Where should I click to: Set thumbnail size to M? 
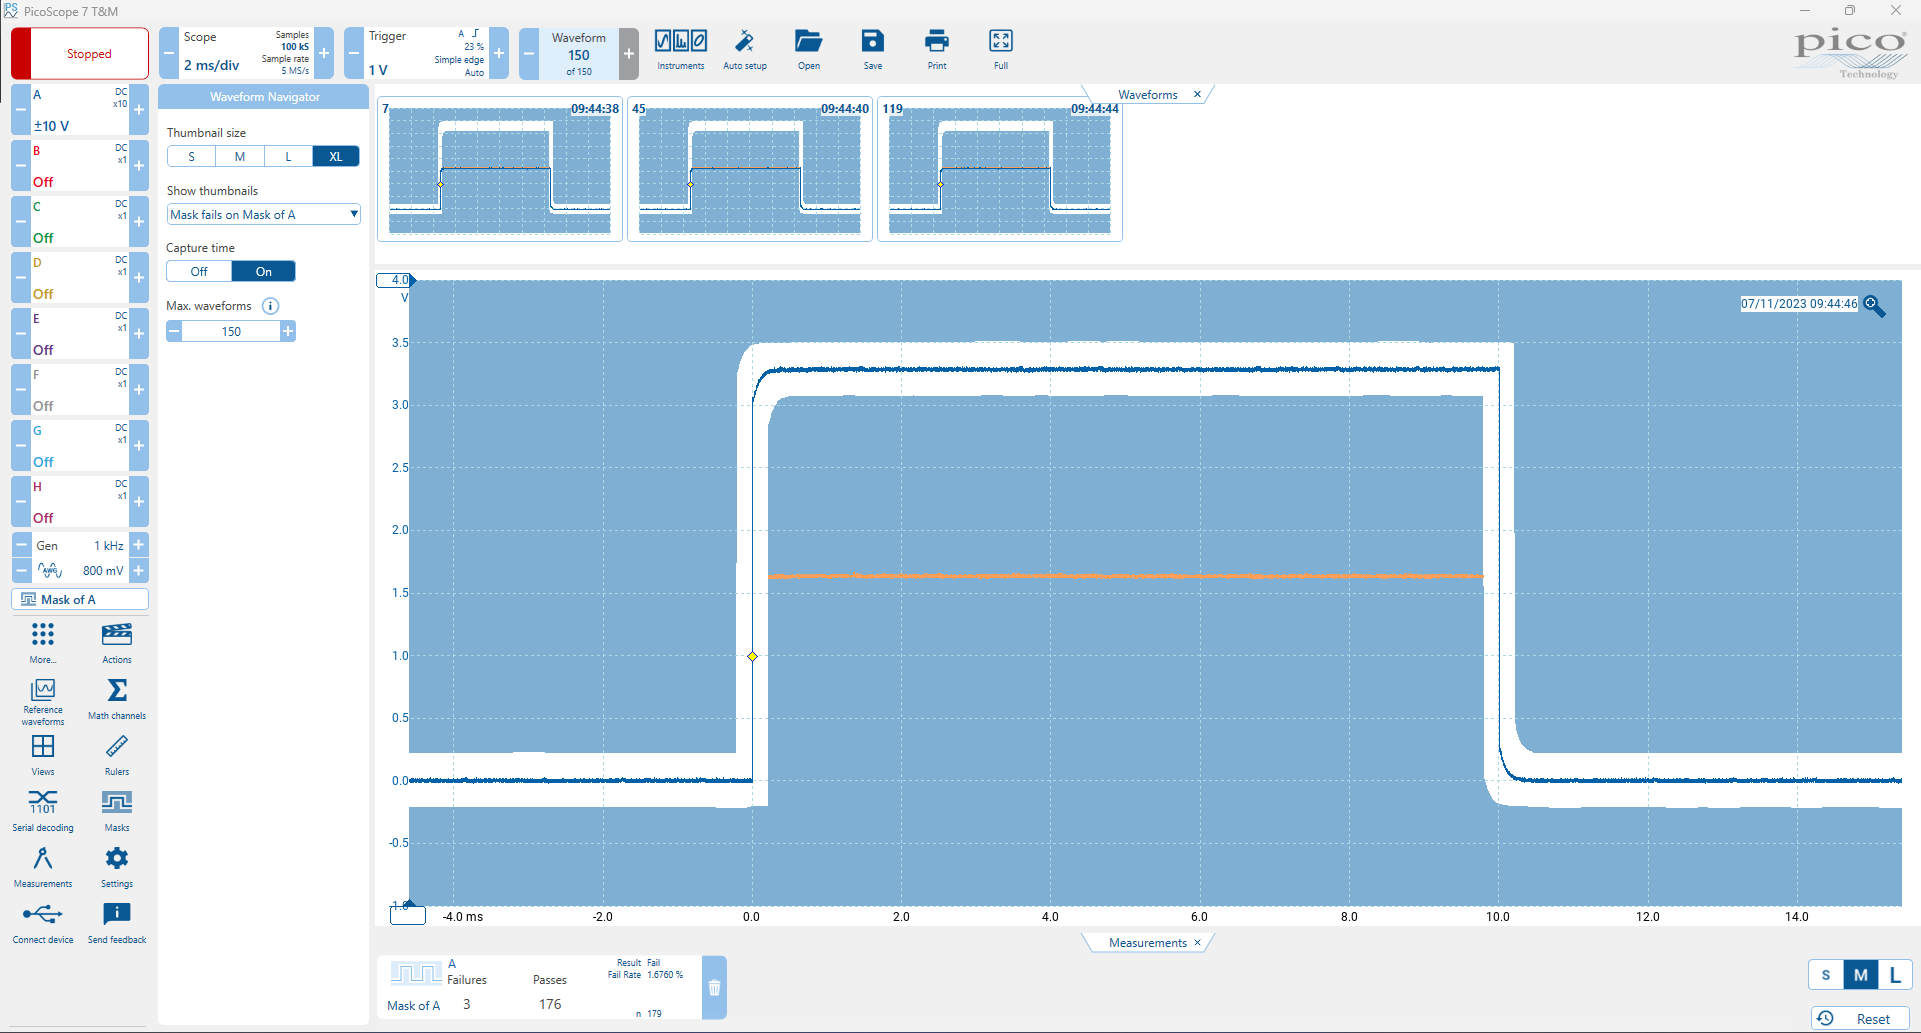click(240, 157)
